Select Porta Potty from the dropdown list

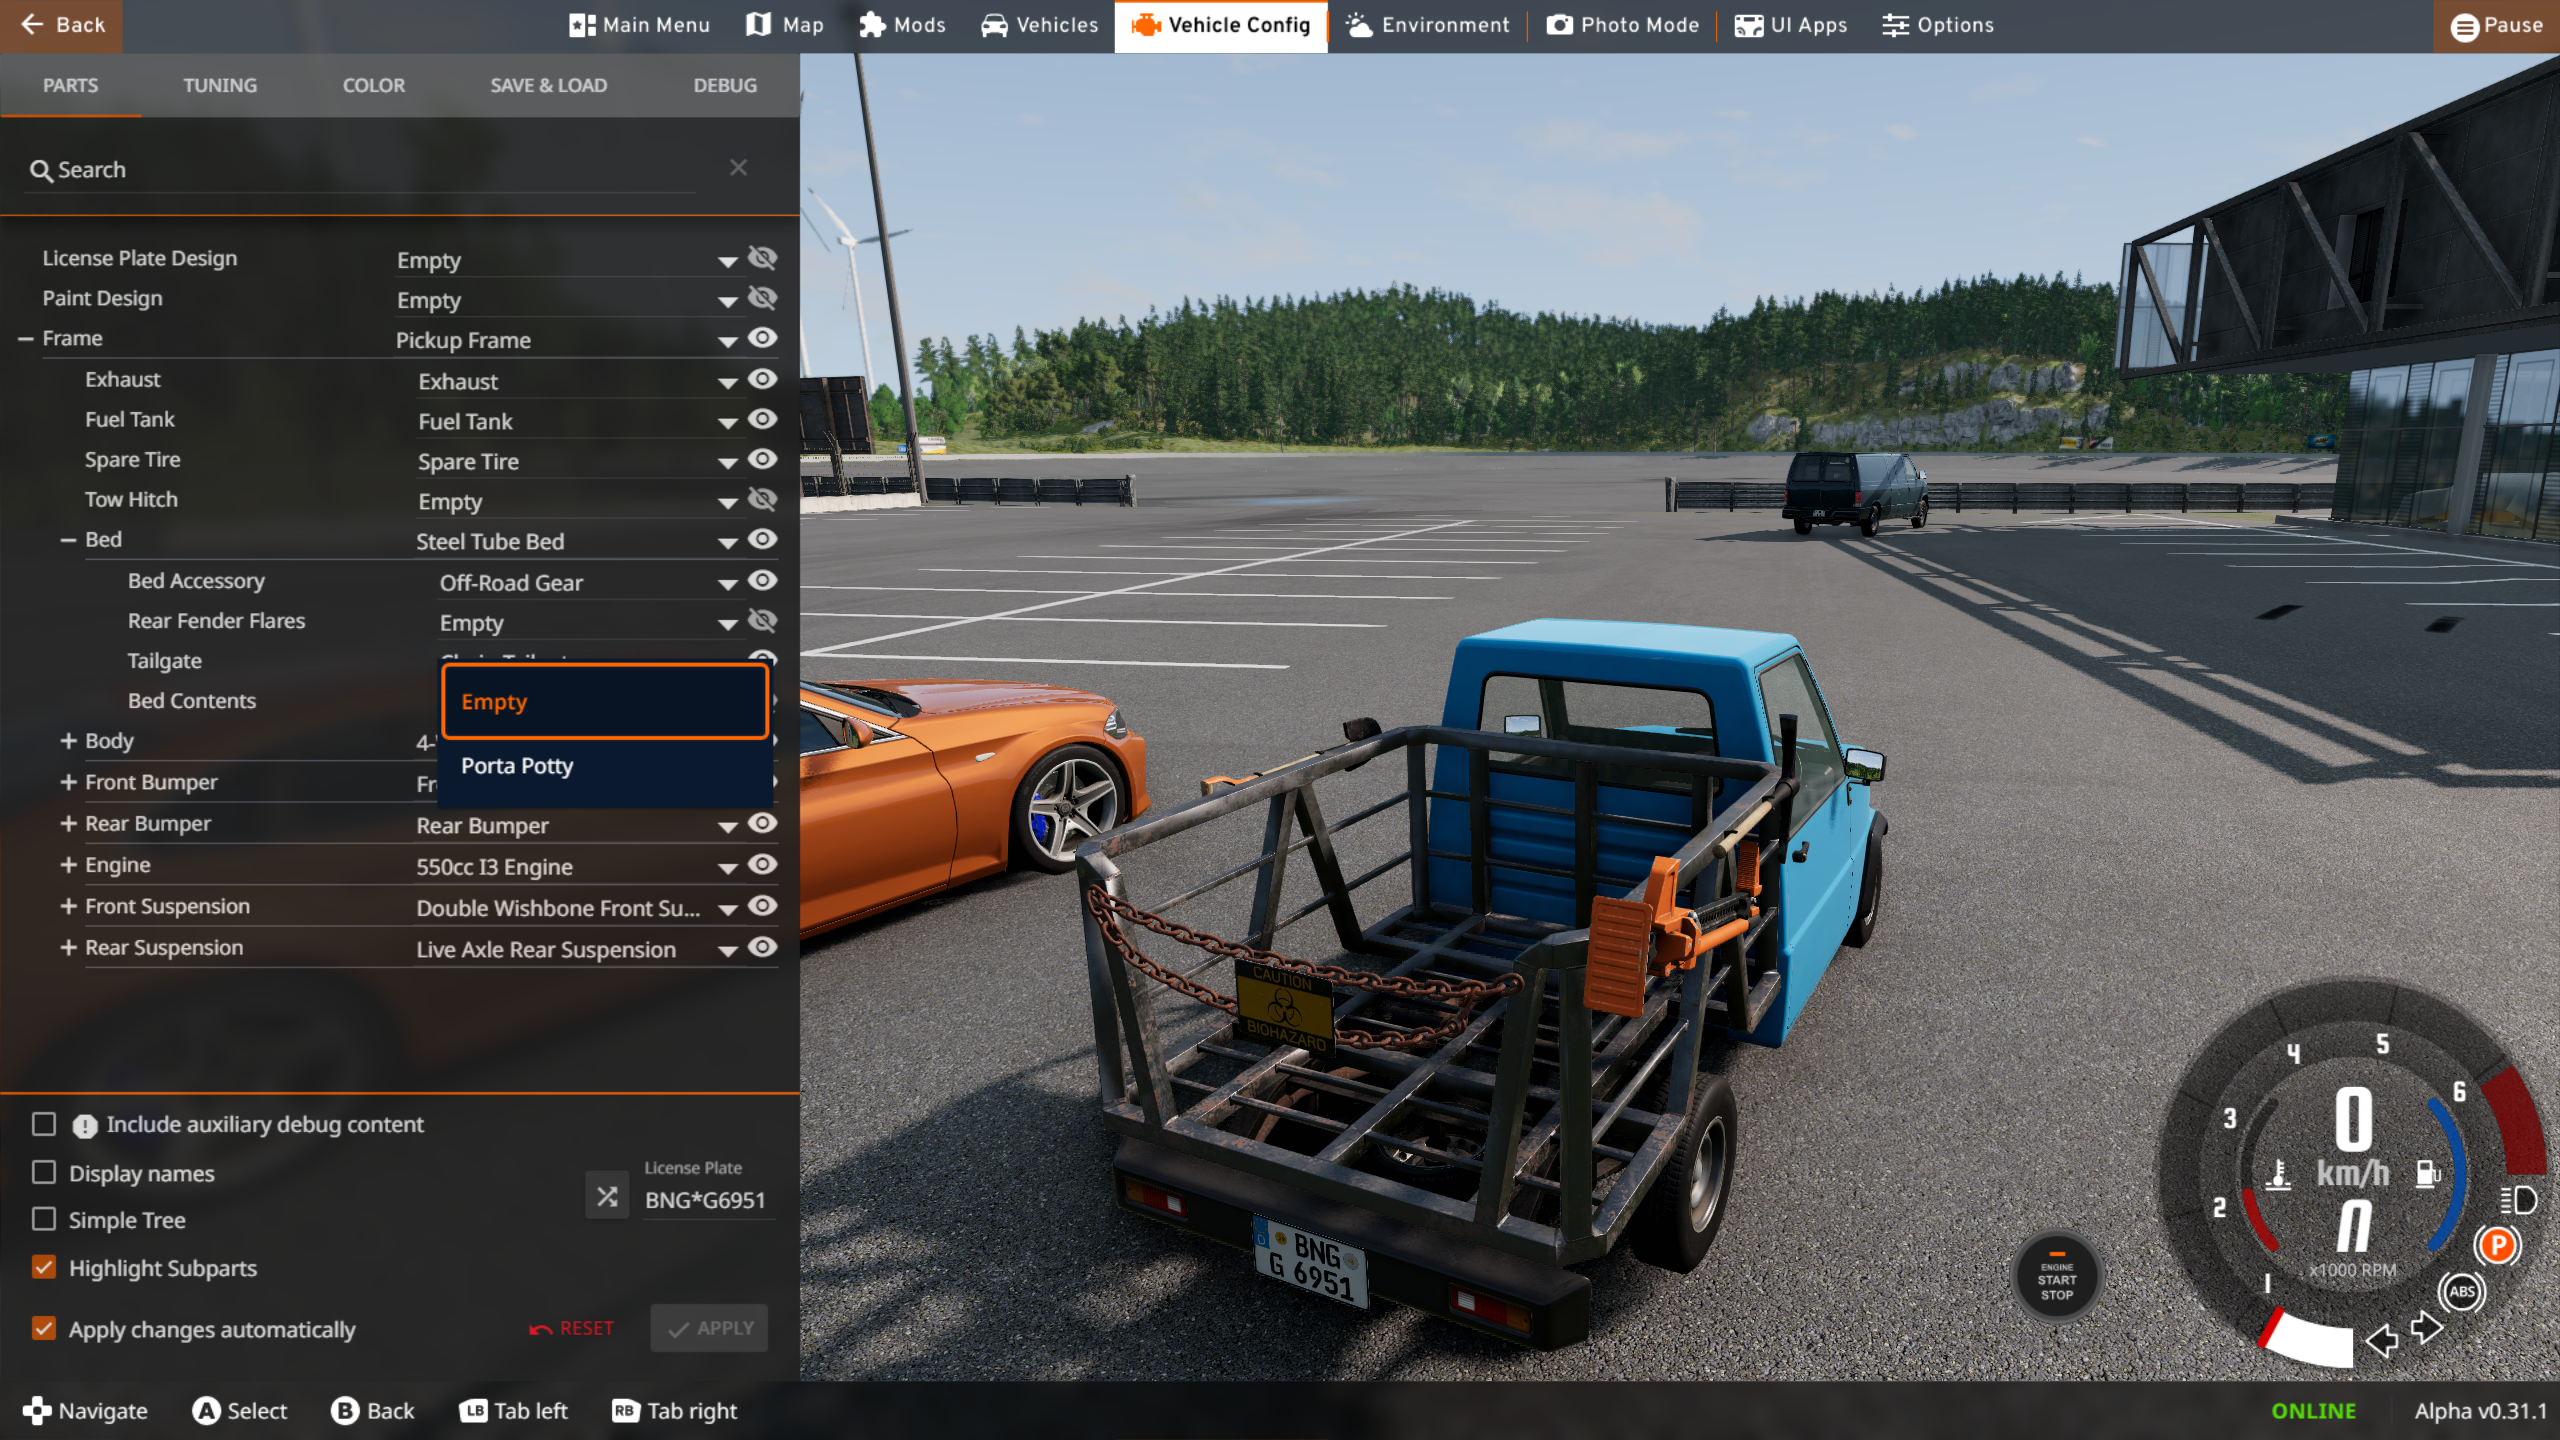(x=517, y=766)
